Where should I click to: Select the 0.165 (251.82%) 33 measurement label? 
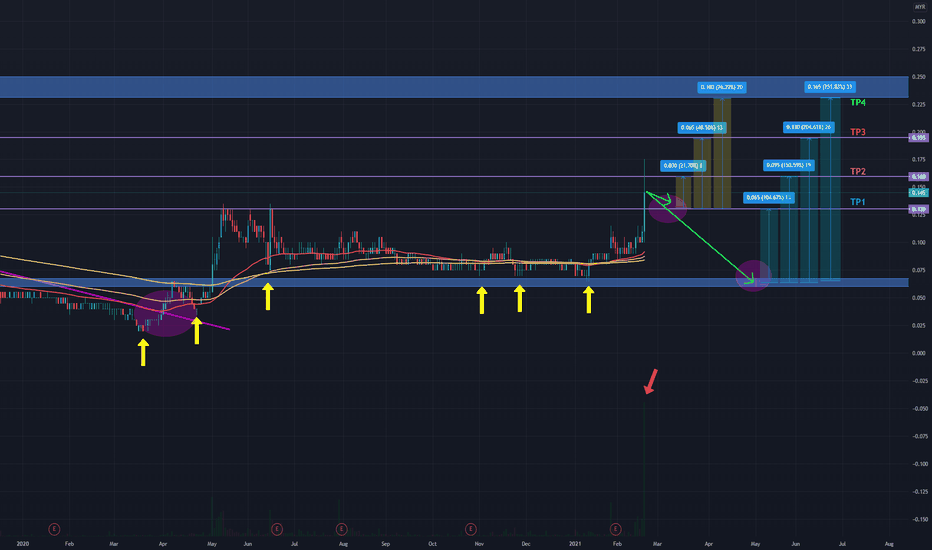830,87
